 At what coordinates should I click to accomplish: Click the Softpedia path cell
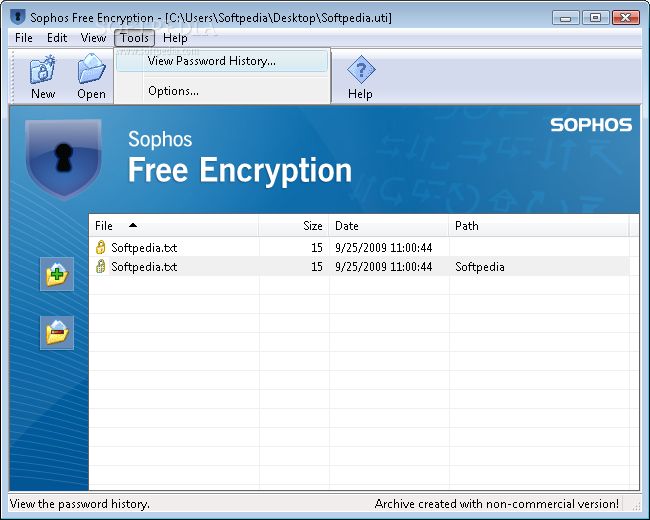(x=480, y=267)
